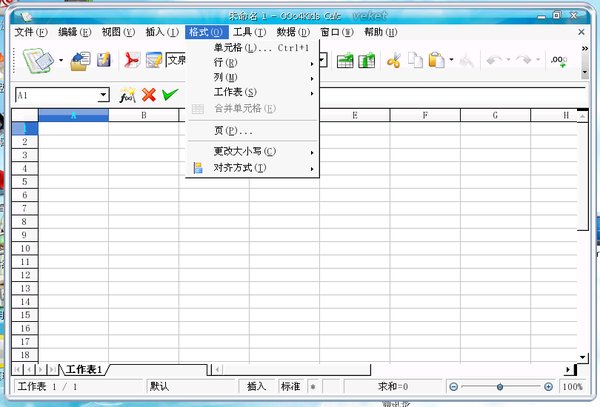Click the edit document icon beside PDF
Viewport: 600px width, 407px height.
pos(154,60)
